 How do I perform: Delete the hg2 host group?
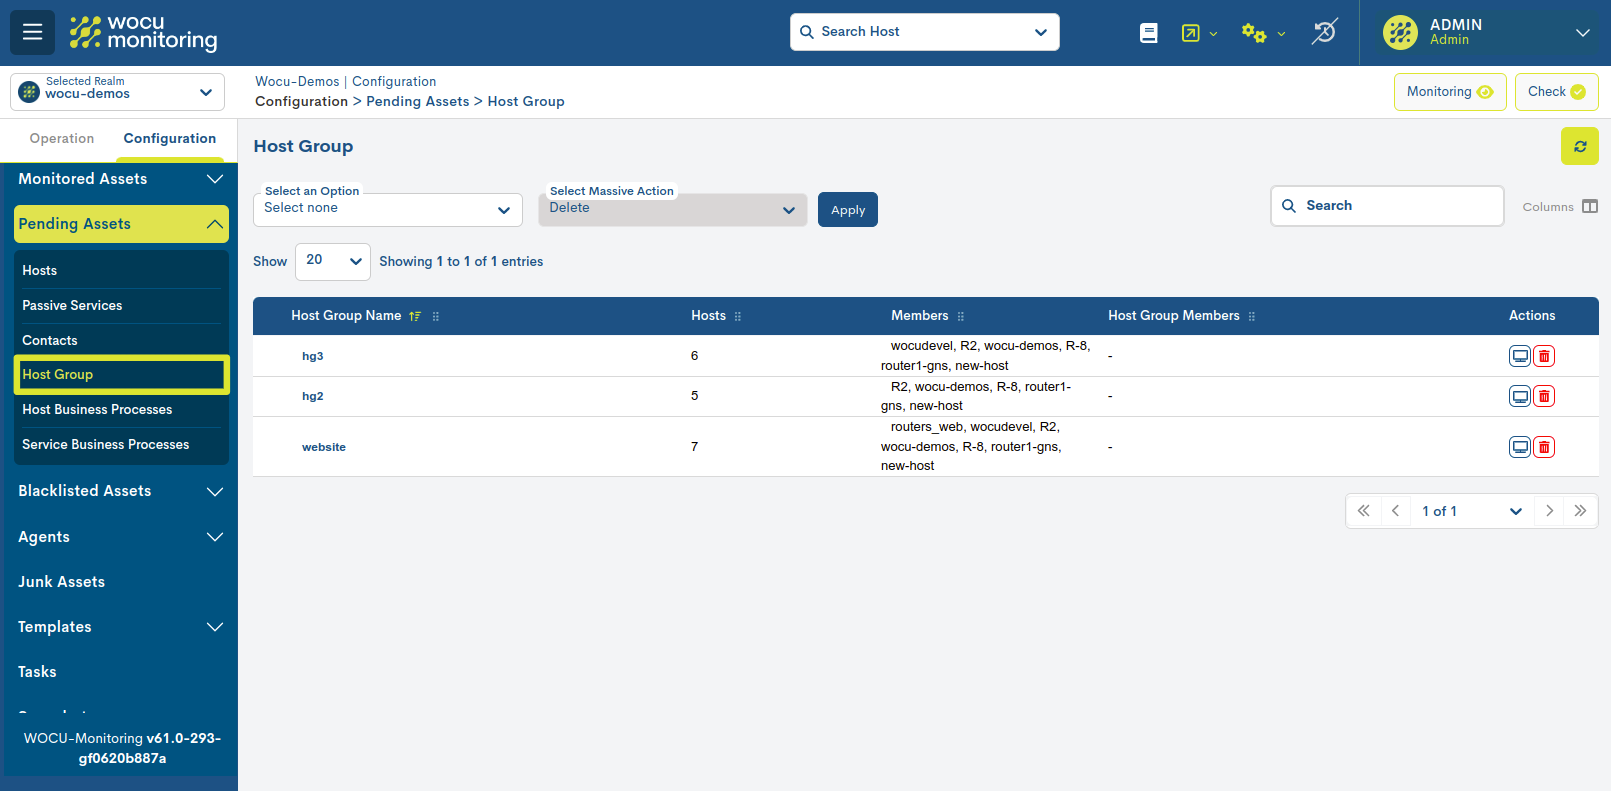tap(1544, 396)
